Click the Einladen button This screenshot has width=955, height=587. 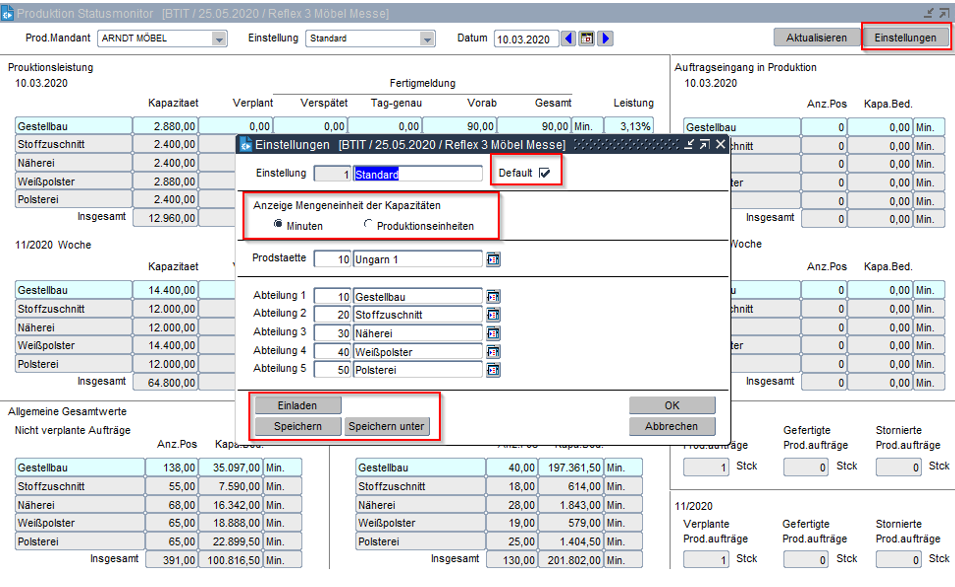(298, 406)
